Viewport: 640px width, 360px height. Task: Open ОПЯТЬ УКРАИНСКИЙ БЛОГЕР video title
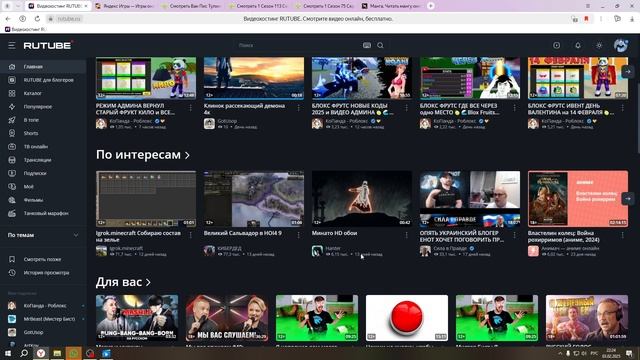point(462,236)
